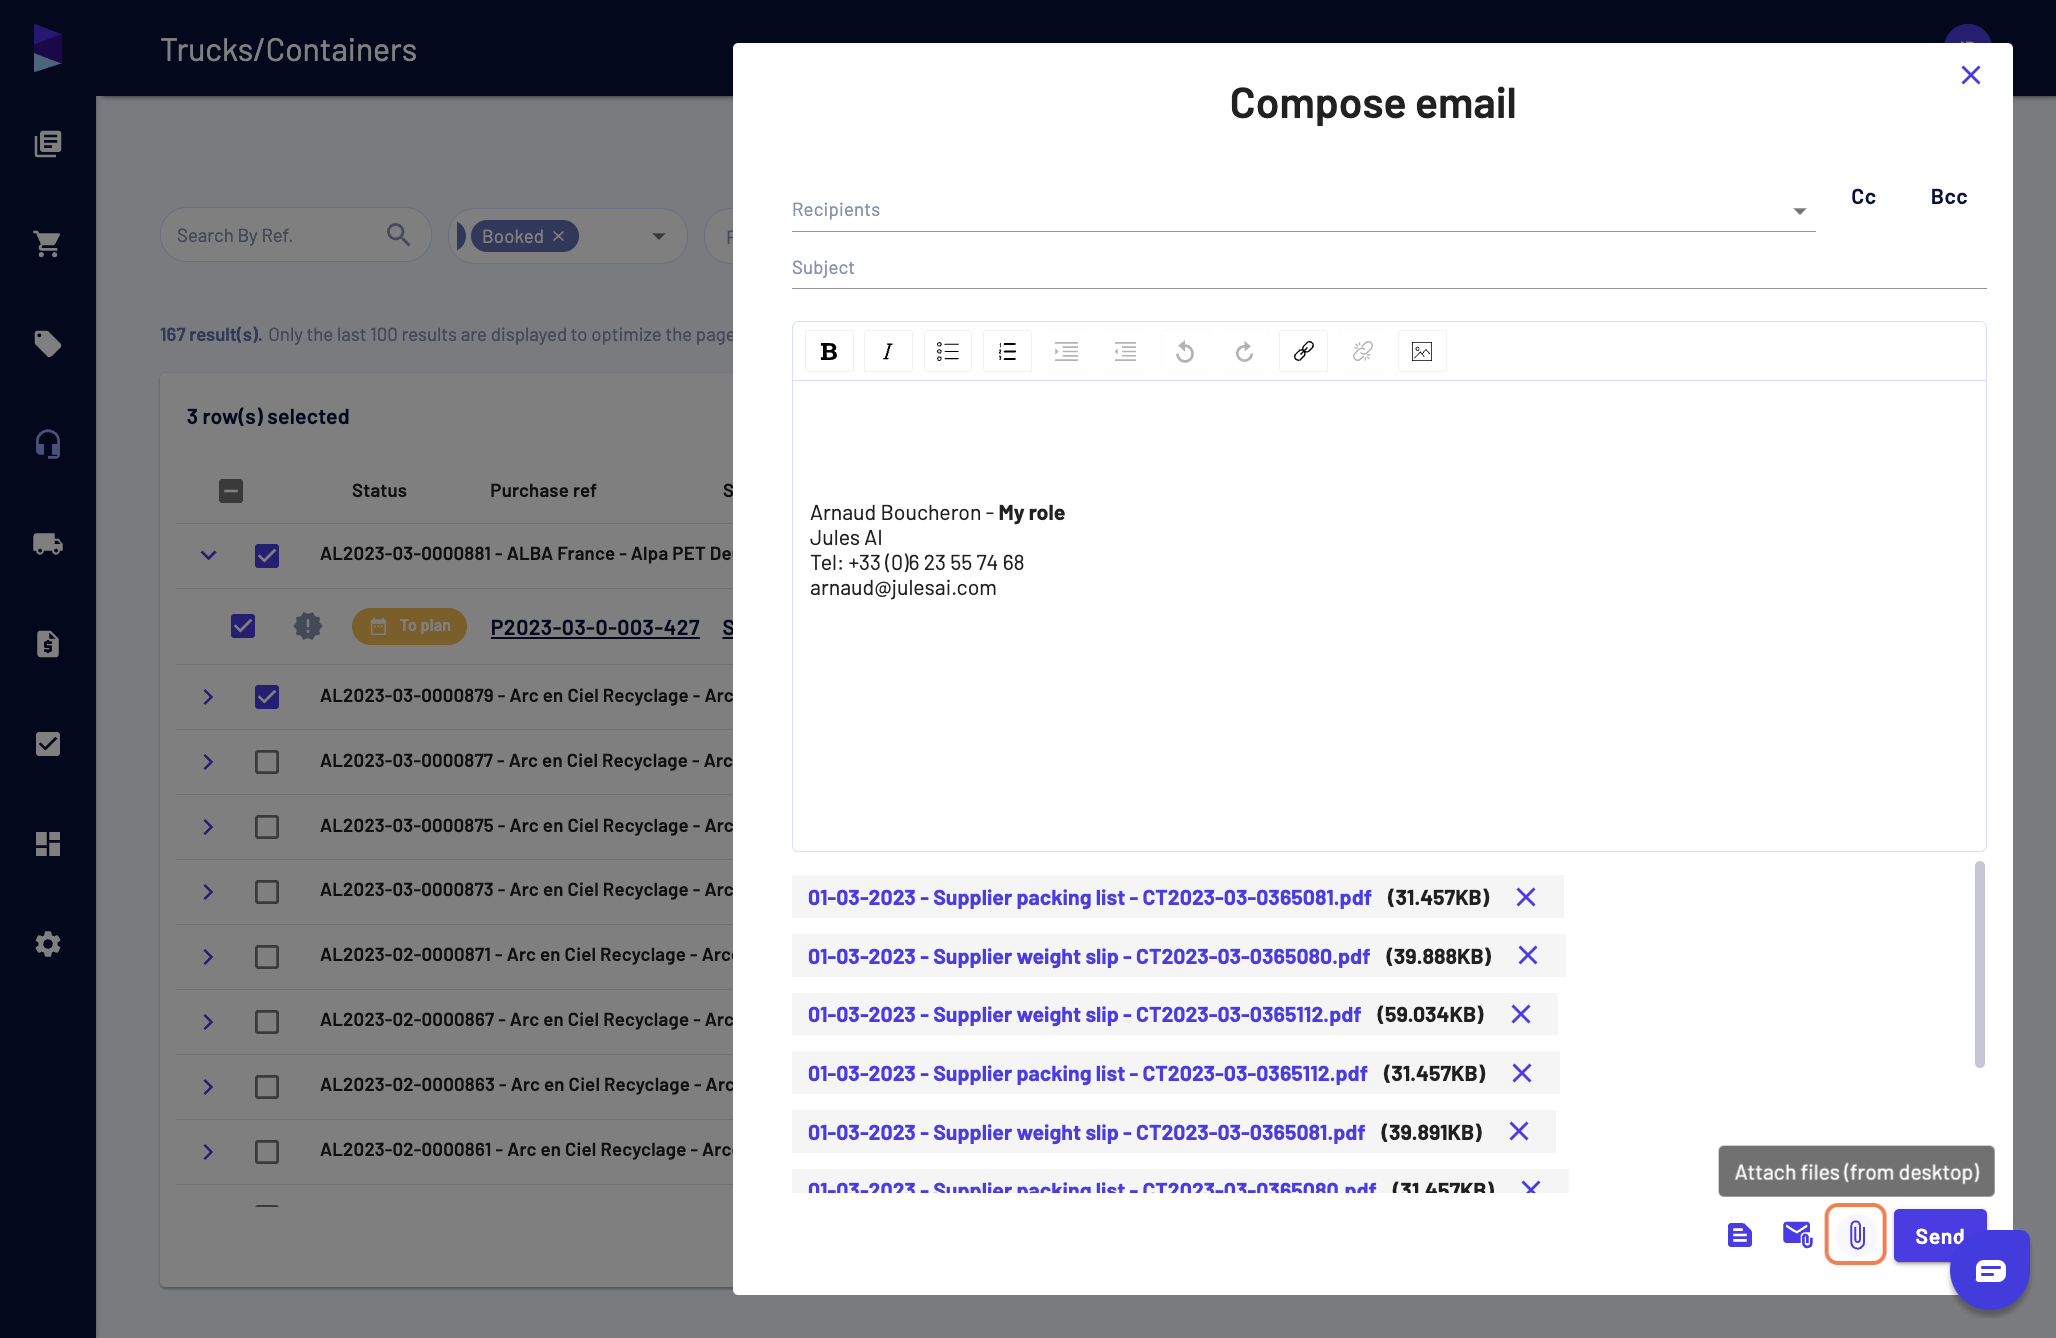The image size is (2056, 1338).
Task: Click the Subject input field
Action: tap(1389, 268)
